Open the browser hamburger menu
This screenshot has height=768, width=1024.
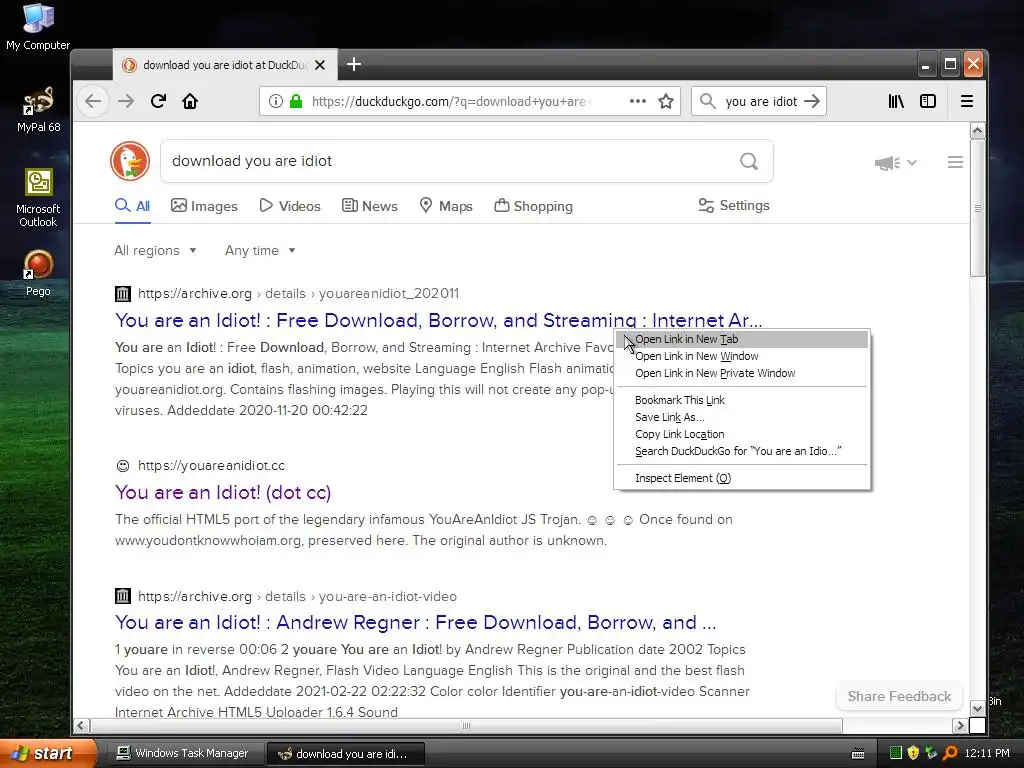tap(967, 101)
